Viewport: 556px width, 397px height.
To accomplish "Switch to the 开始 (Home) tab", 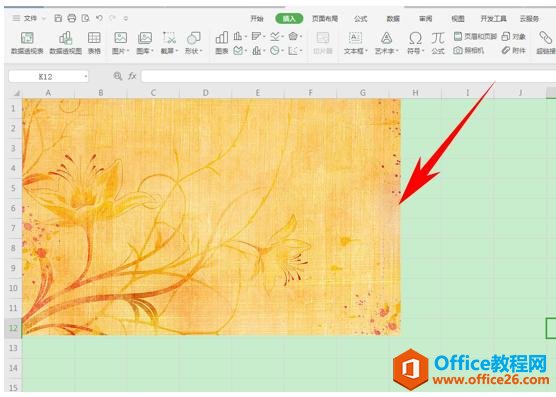I will coord(257,18).
